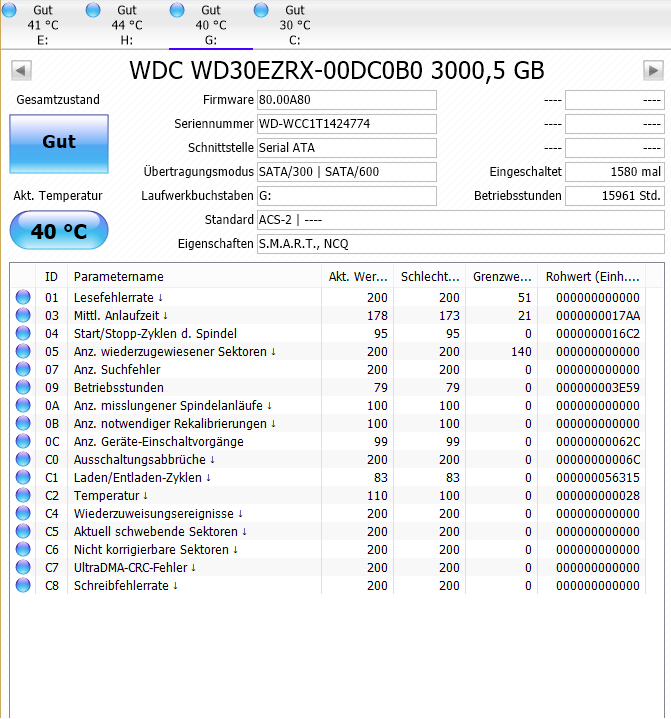Image resolution: width=671 pixels, height=719 pixels.
Task: Click the 40 °C temperature button
Action: pyautogui.click(x=59, y=231)
